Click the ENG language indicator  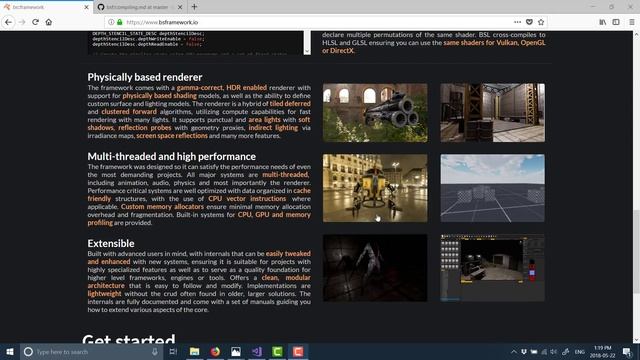[580, 352]
